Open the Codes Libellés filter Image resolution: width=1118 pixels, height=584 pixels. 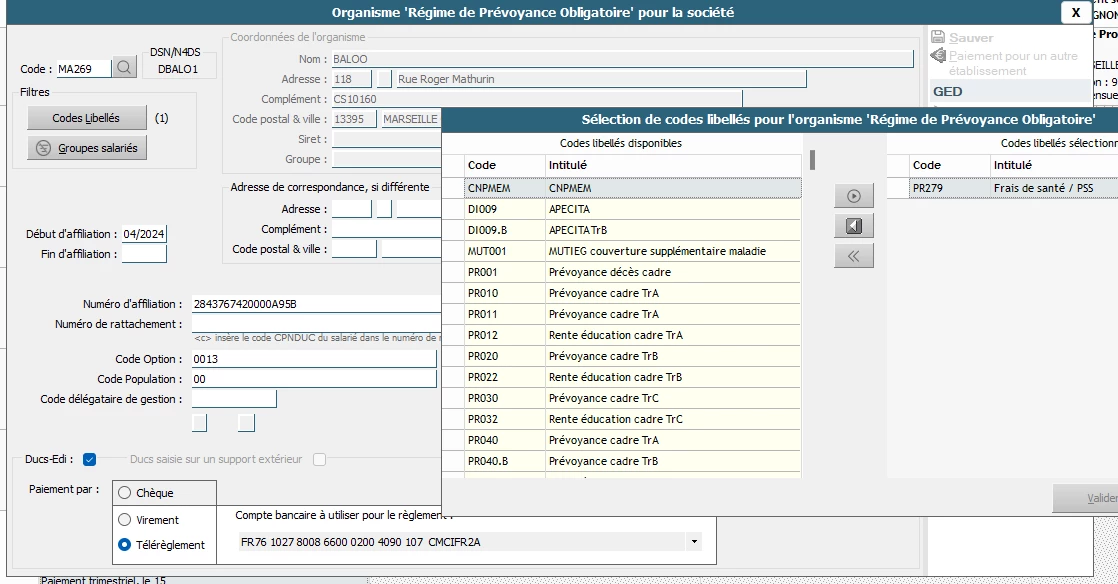86,118
